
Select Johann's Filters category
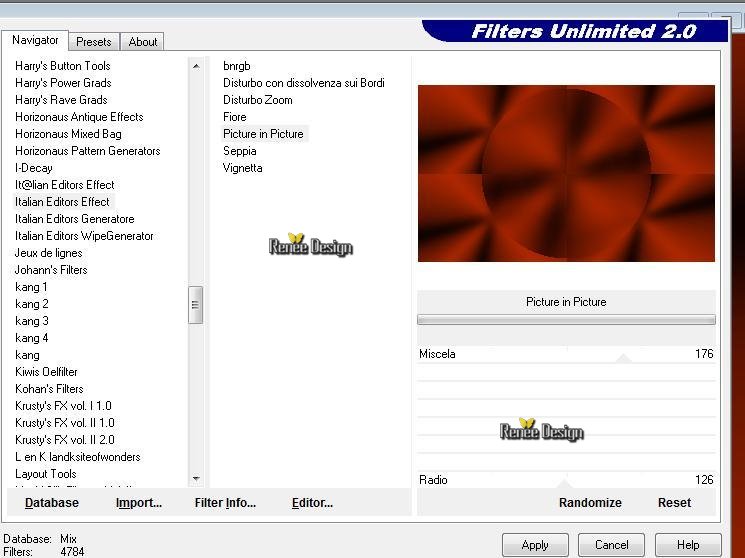coord(51,270)
